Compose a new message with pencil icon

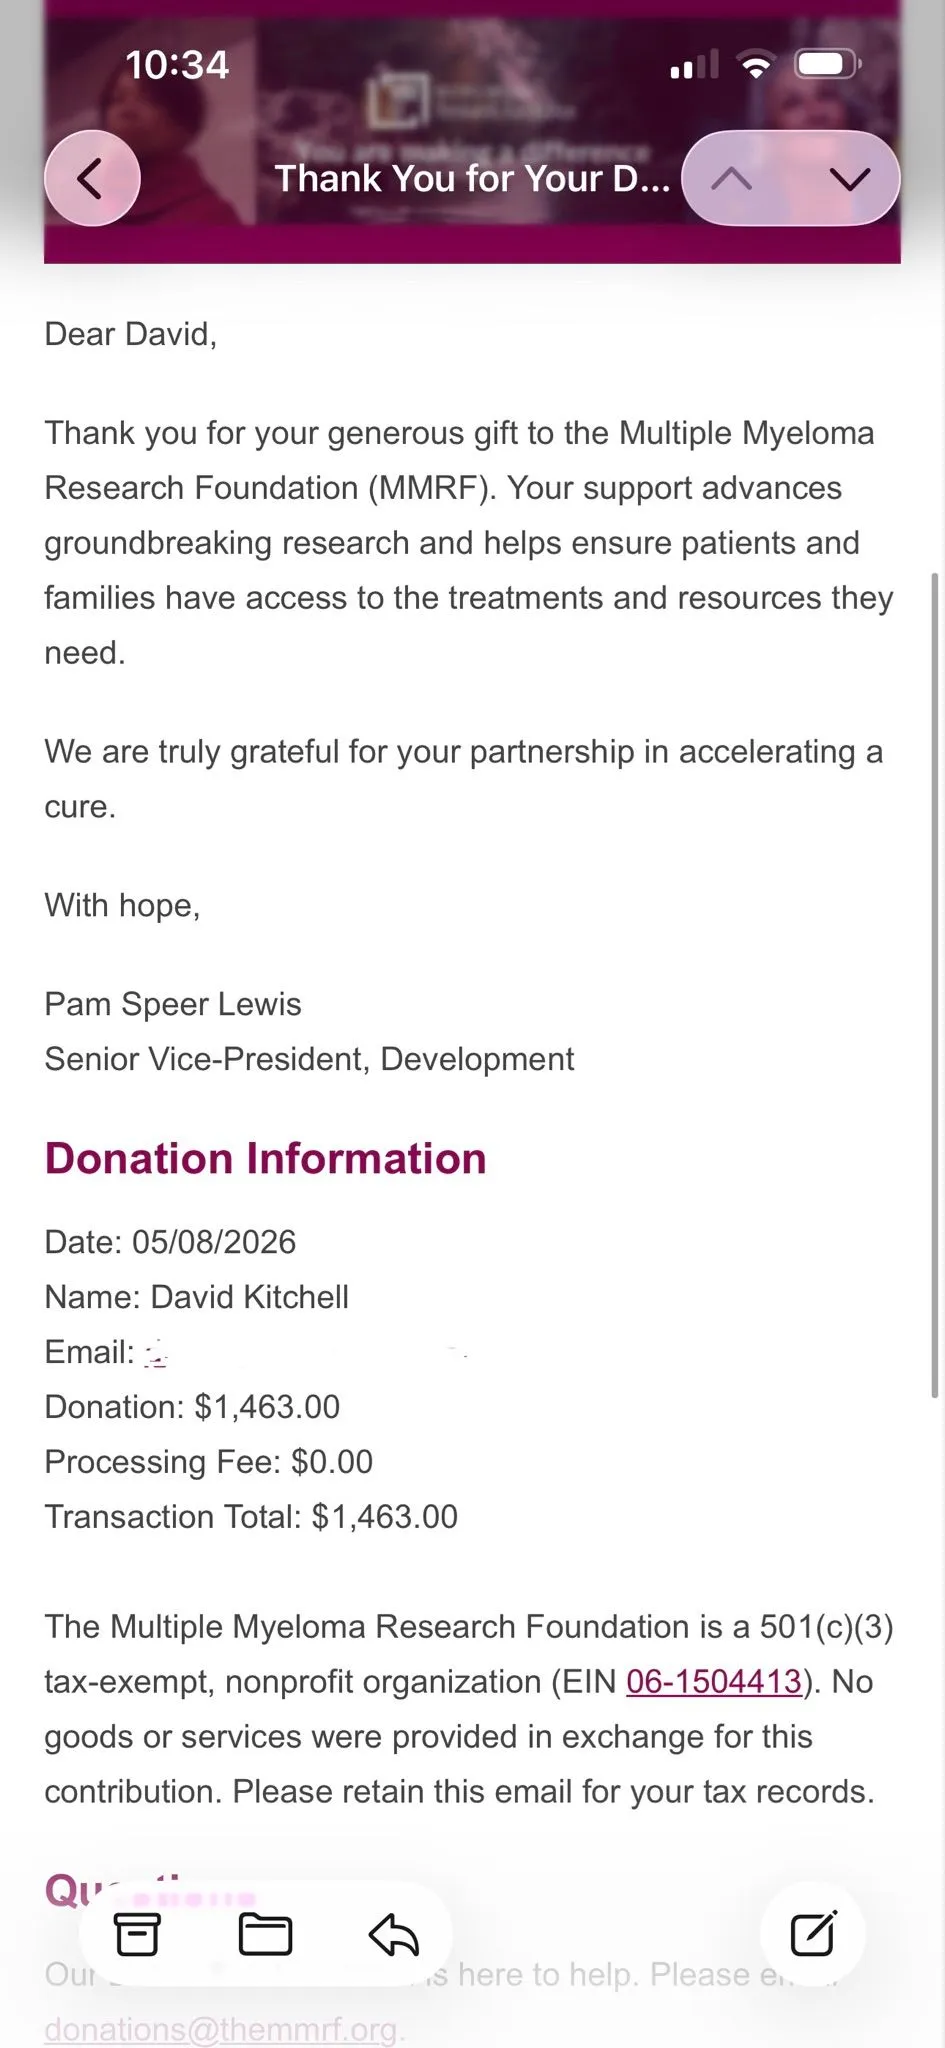click(x=813, y=1933)
